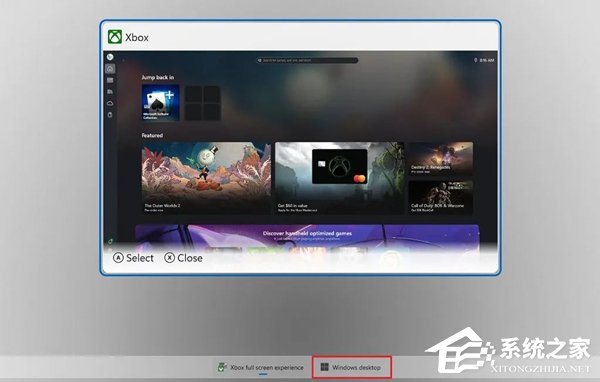Image resolution: width=600 pixels, height=382 pixels.
Task: Click the Xbox logo in the window title
Action: point(114,37)
